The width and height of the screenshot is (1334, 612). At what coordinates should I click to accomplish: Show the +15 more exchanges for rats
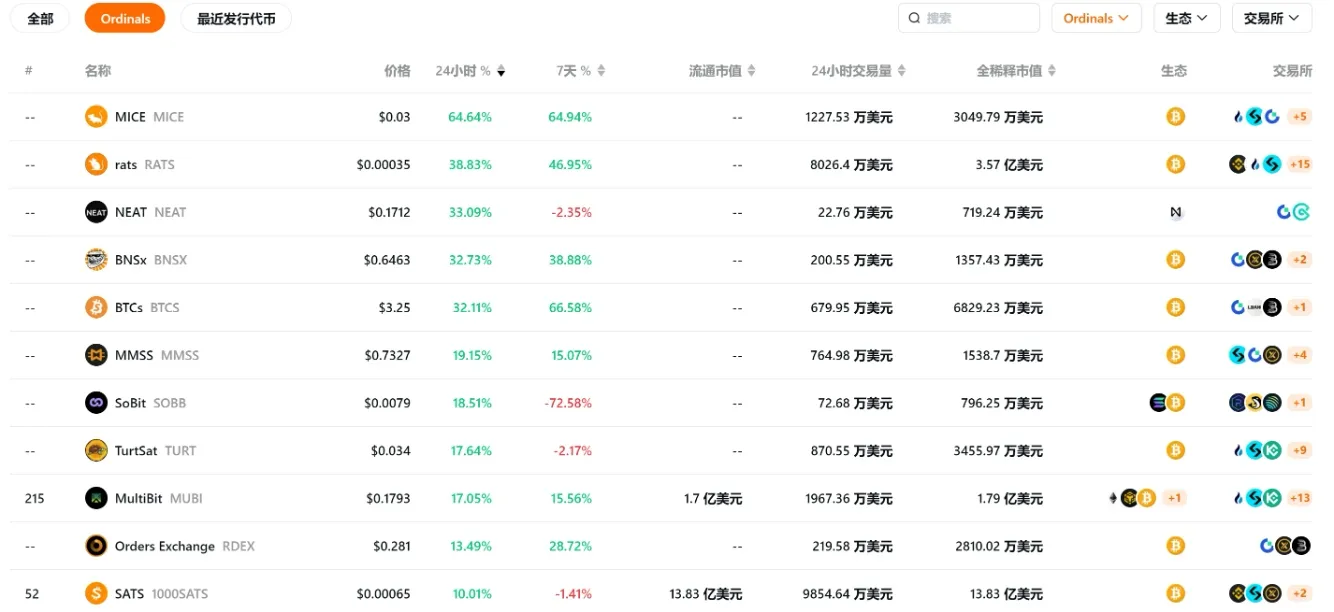[x=1299, y=164]
